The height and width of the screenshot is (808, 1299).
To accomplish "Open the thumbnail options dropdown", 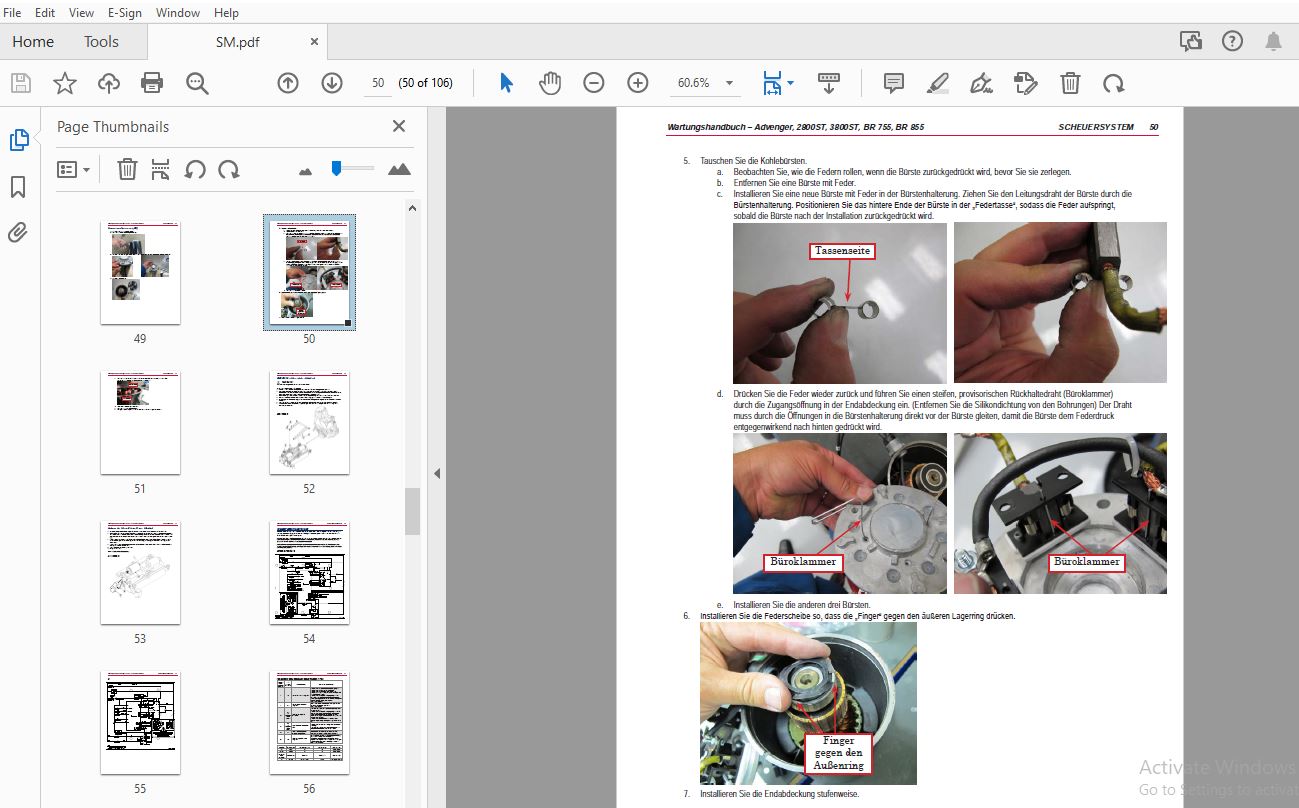I will click(x=73, y=169).
